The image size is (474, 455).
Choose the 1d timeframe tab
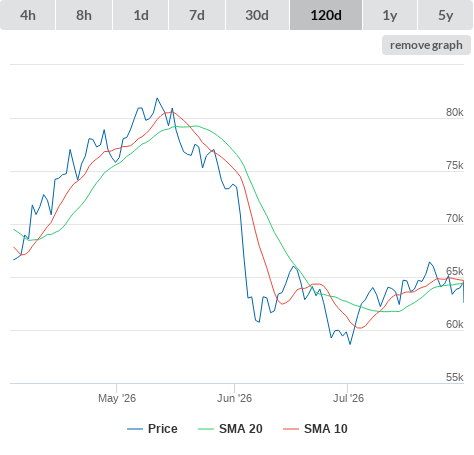click(141, 15)
